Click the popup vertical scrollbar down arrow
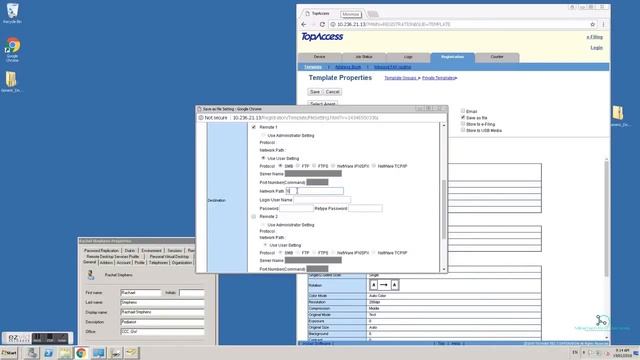 tap(444, 269)
